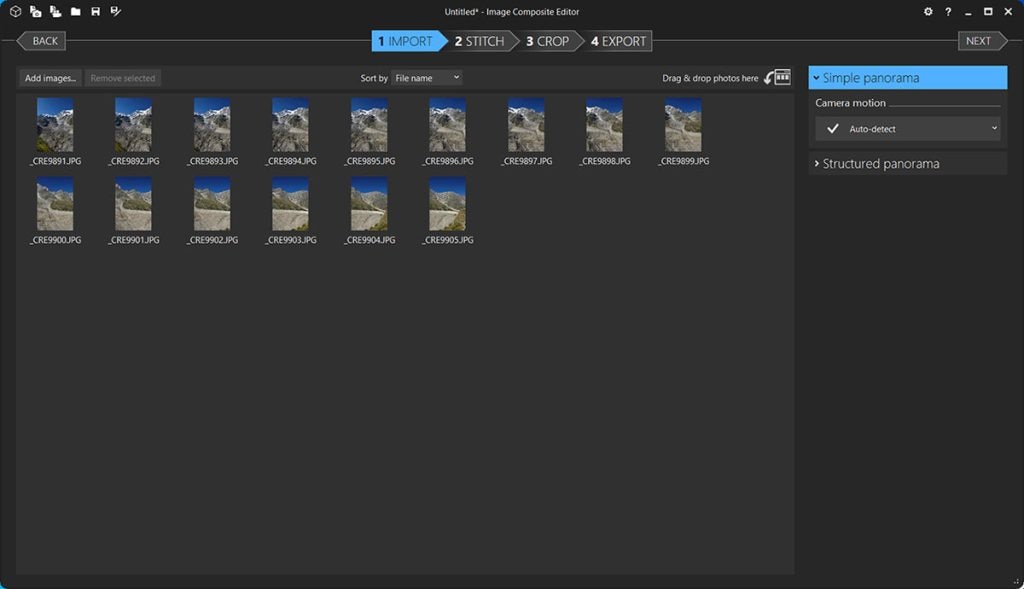Click the new panorama from images icon

point(35,12)
